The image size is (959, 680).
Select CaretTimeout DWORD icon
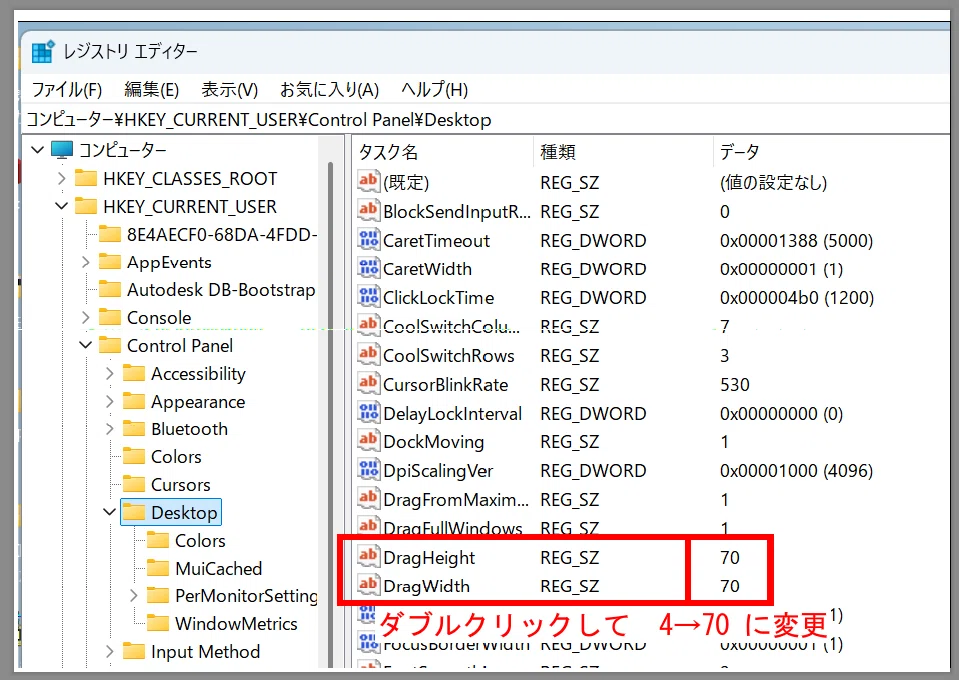pos(368,239)
